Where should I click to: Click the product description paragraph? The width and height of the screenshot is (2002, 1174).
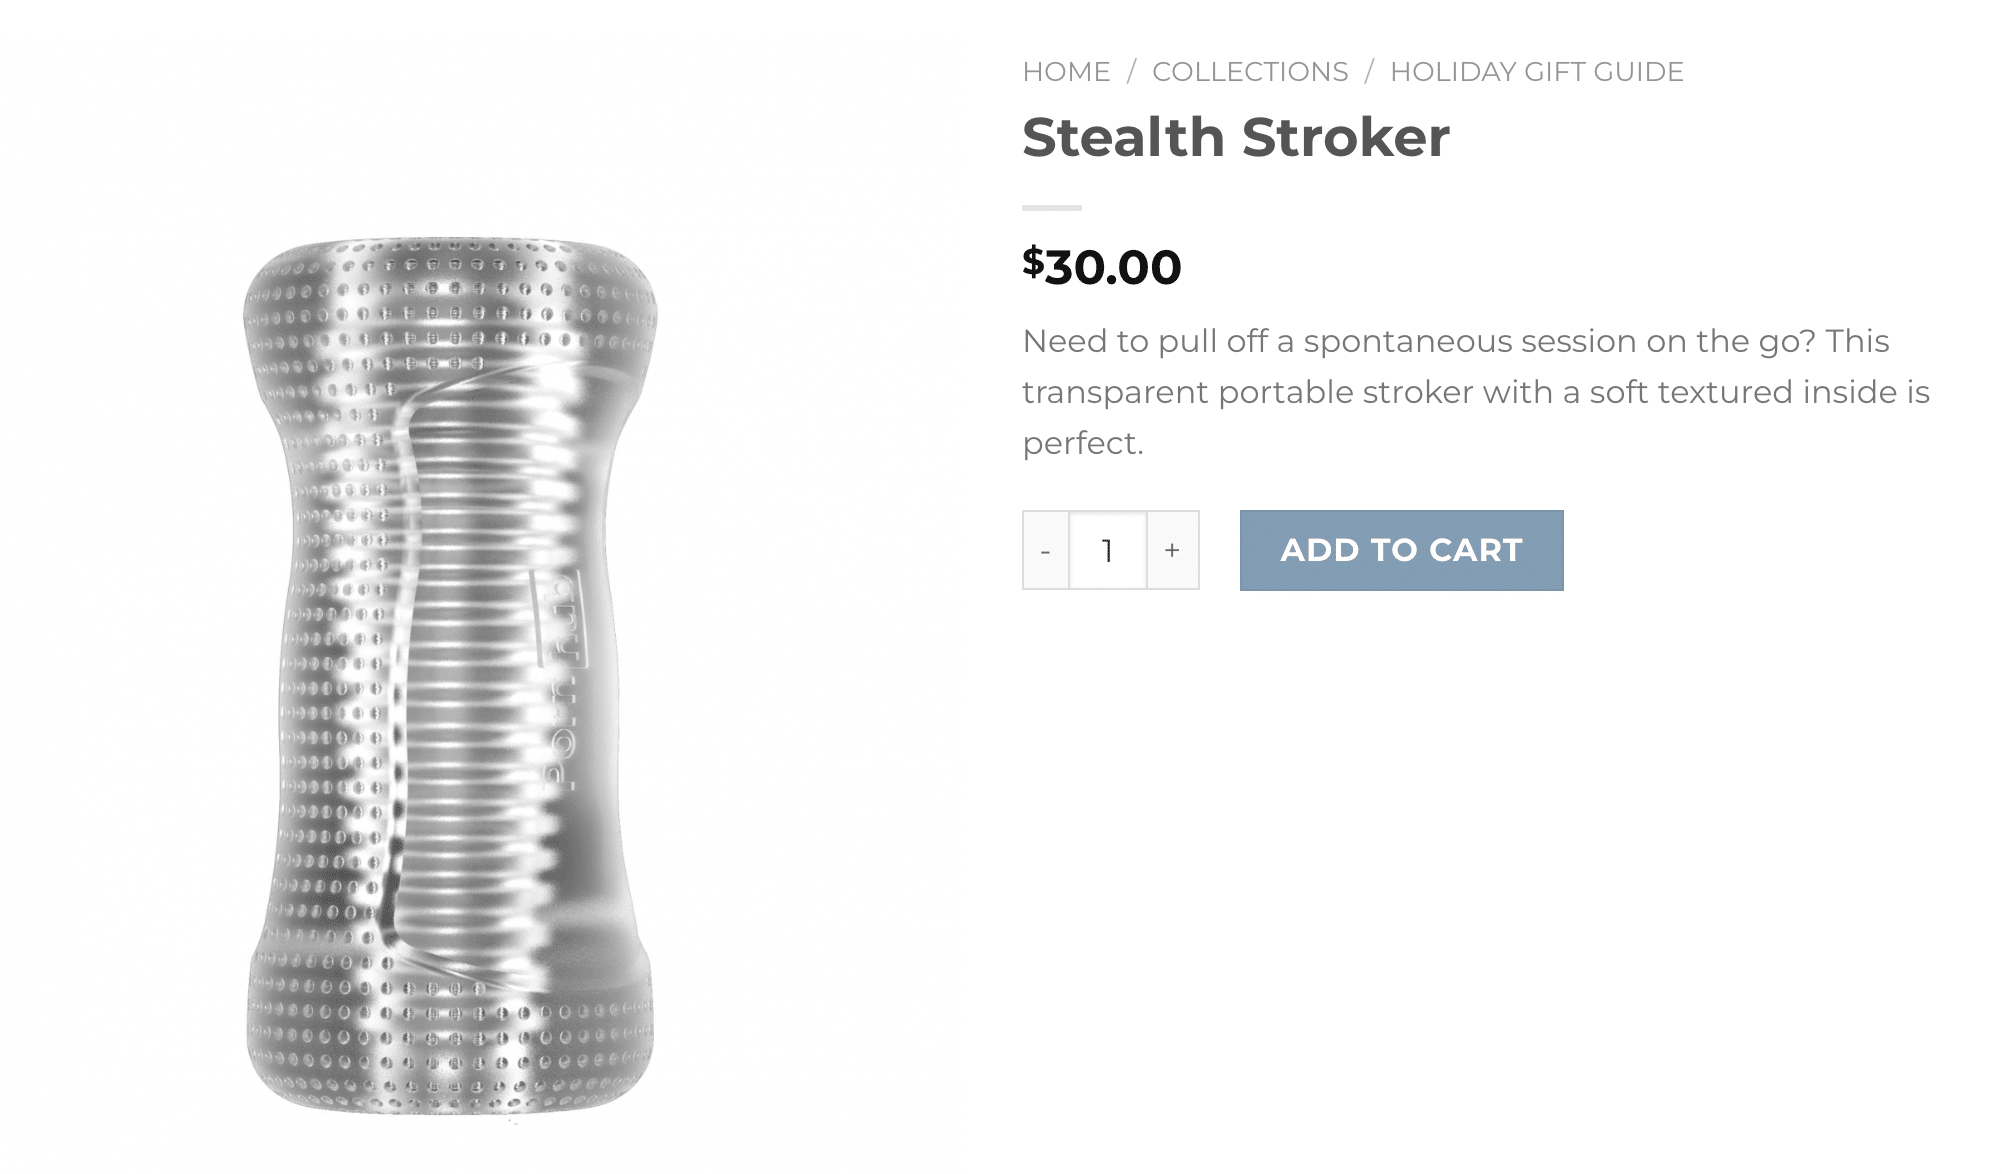point(1476,392)
